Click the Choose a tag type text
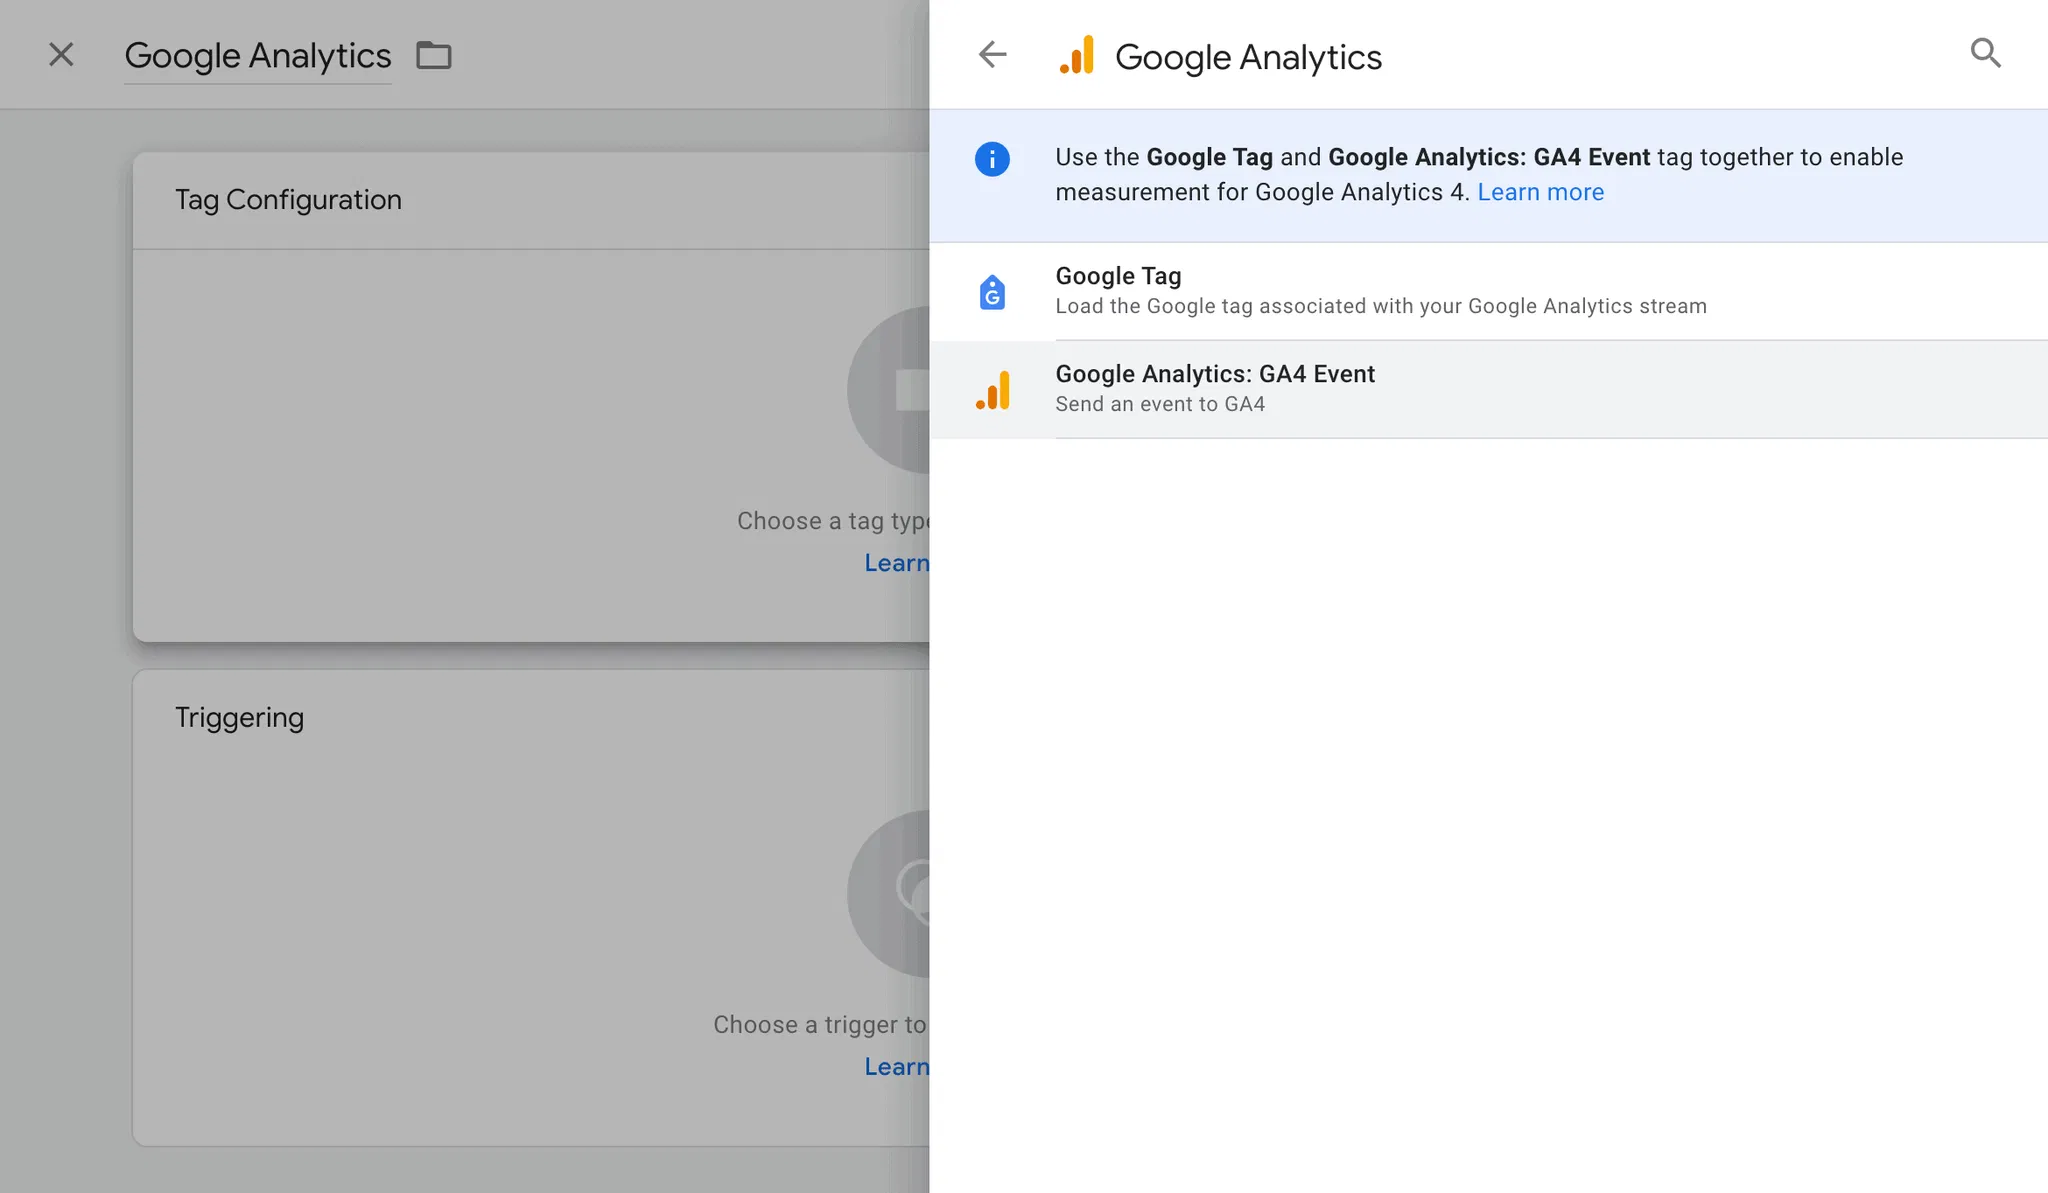The height and width of the screenshot is (1193, 2048). coord(832,521)
